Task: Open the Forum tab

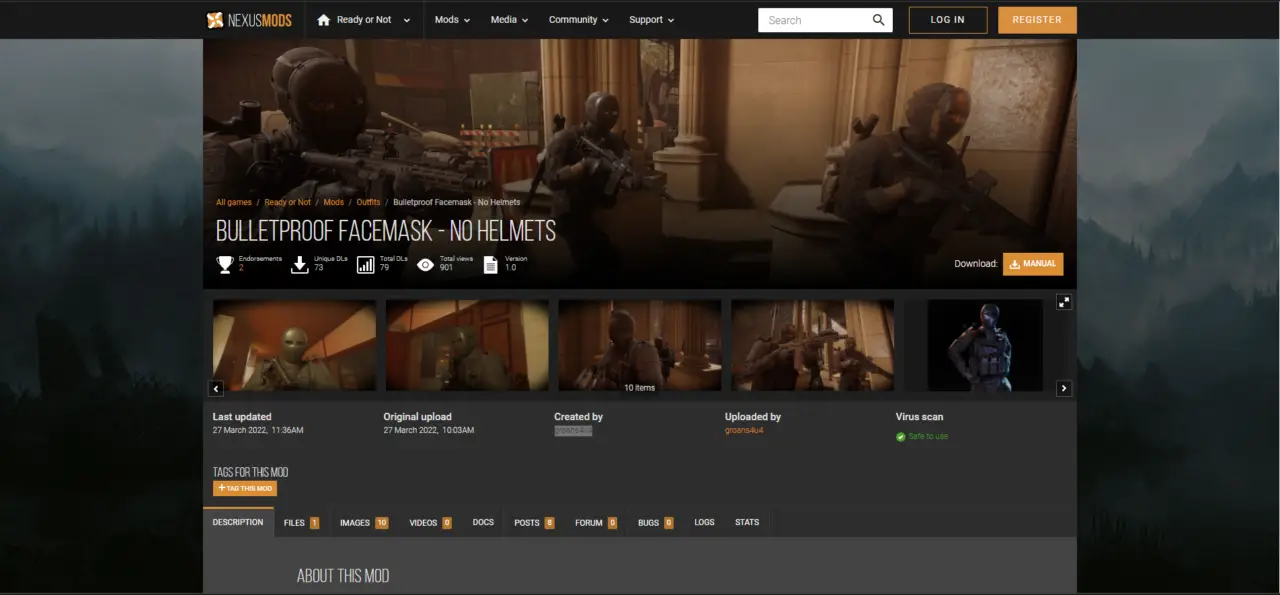Action: [596, 522]
